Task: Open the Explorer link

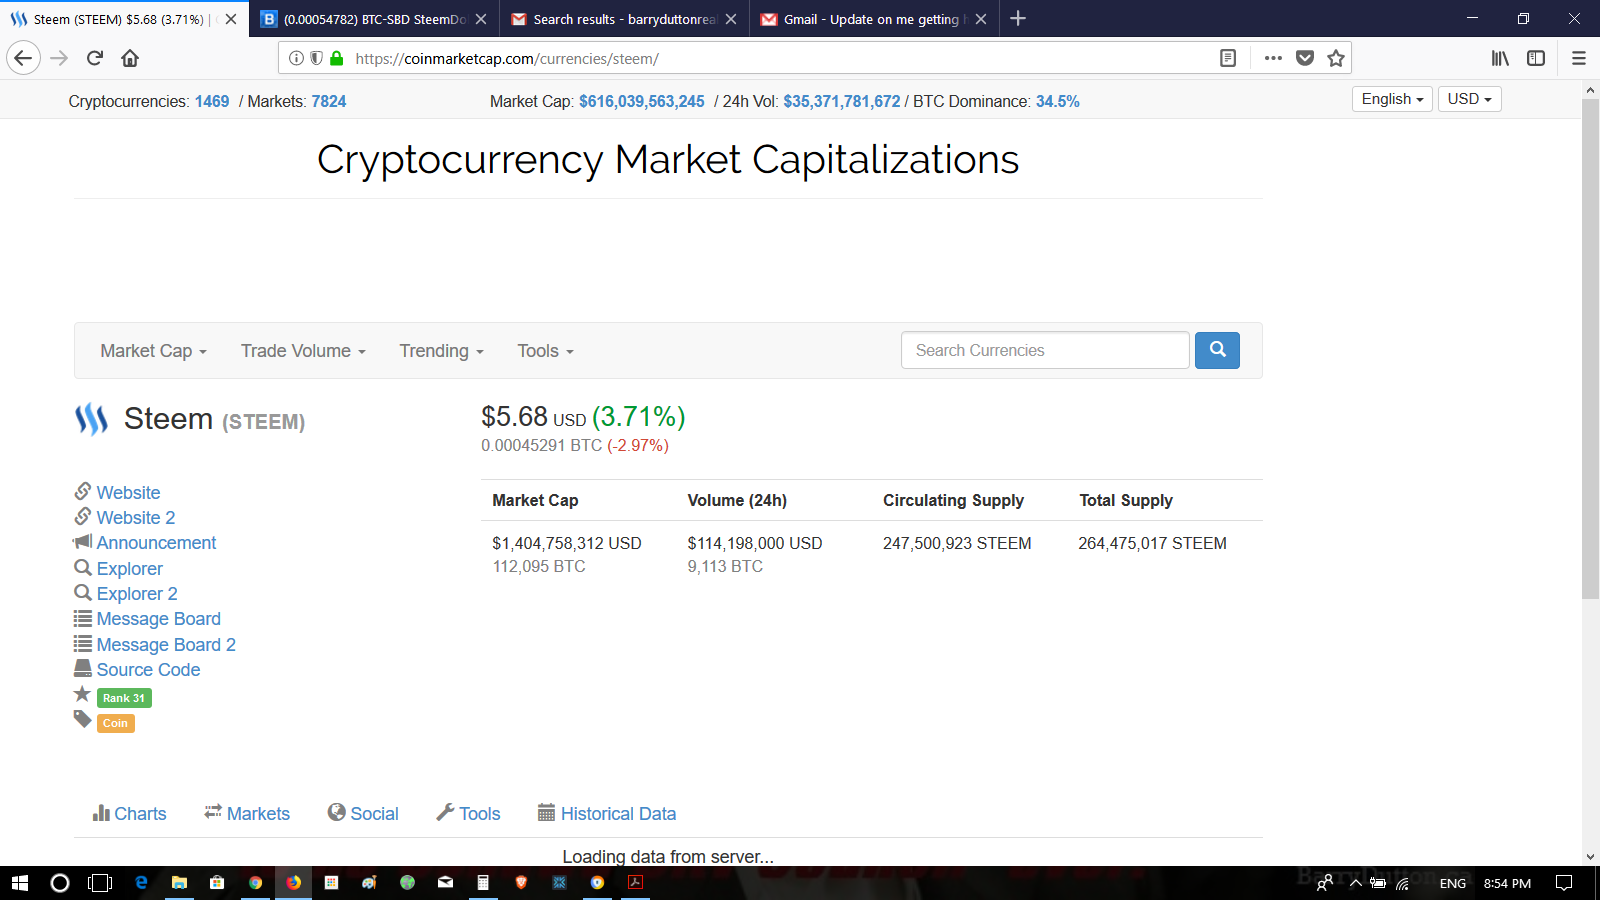Action: (130, 568)
